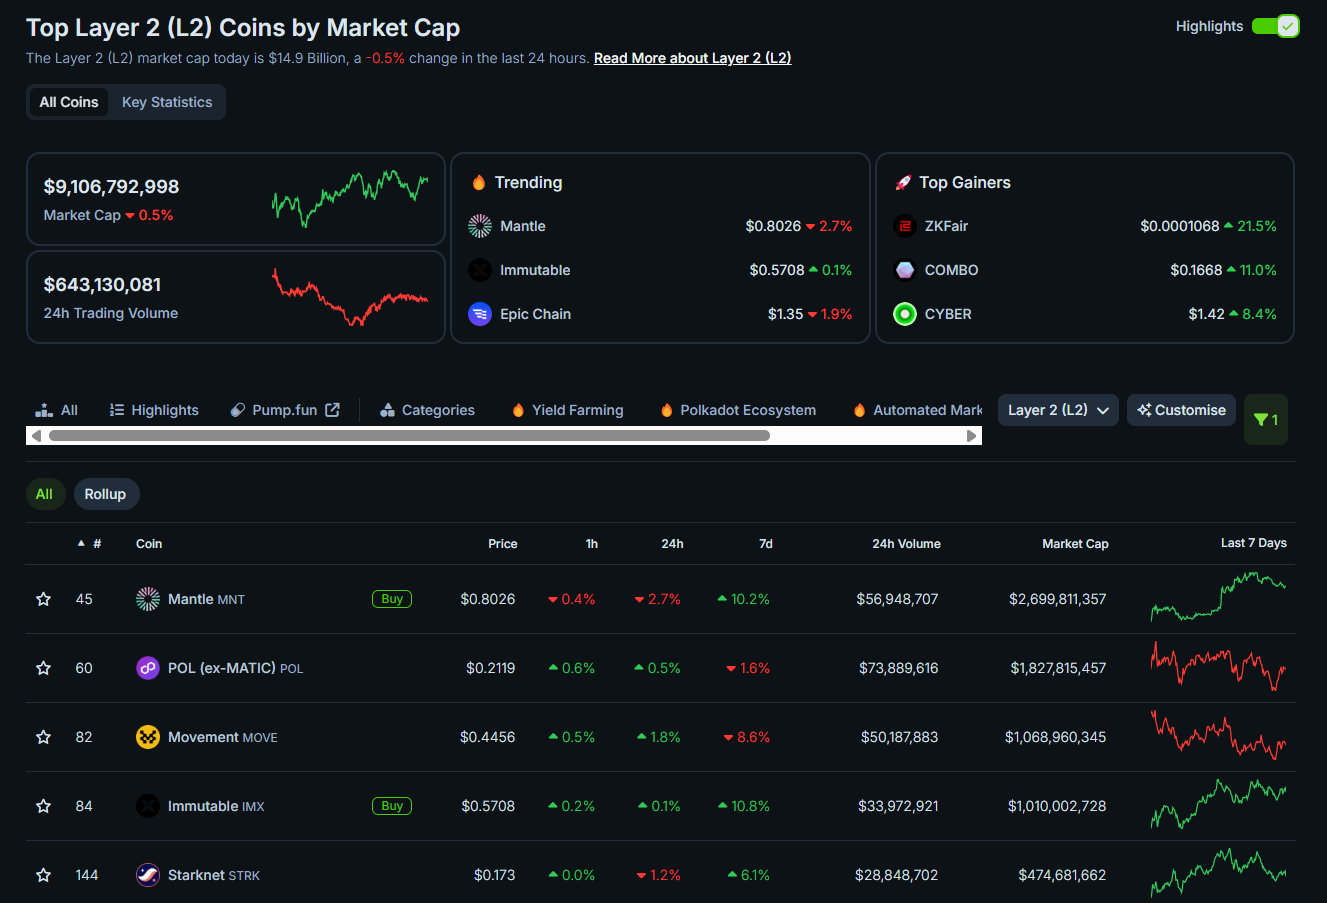This screenshot has height=903, width=1327.
Task: Switch to All Coins tab
Action: 69,102
